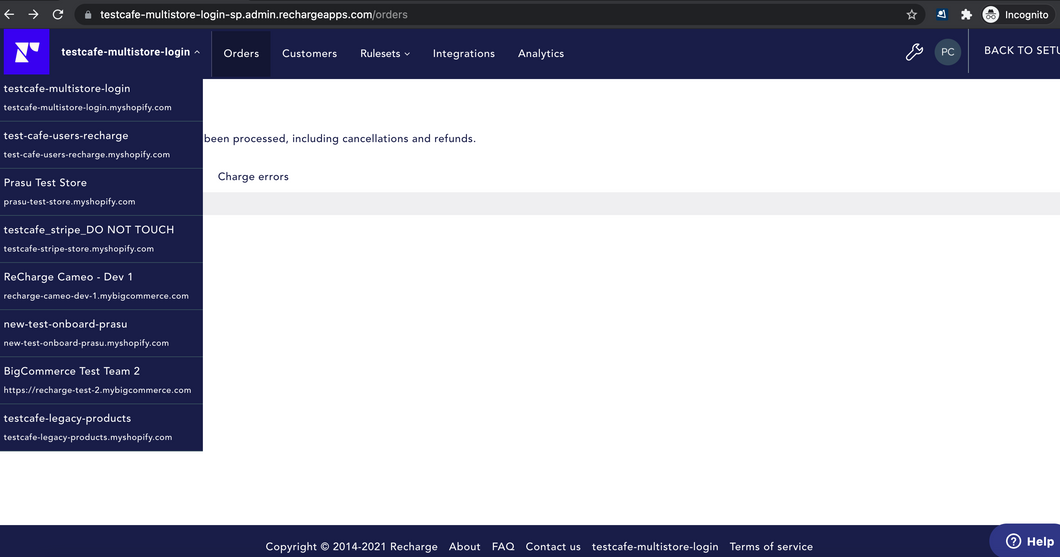Open the Help widget
The height and width of the screenshot is (557, 1060).
[x=1028, y=541]
